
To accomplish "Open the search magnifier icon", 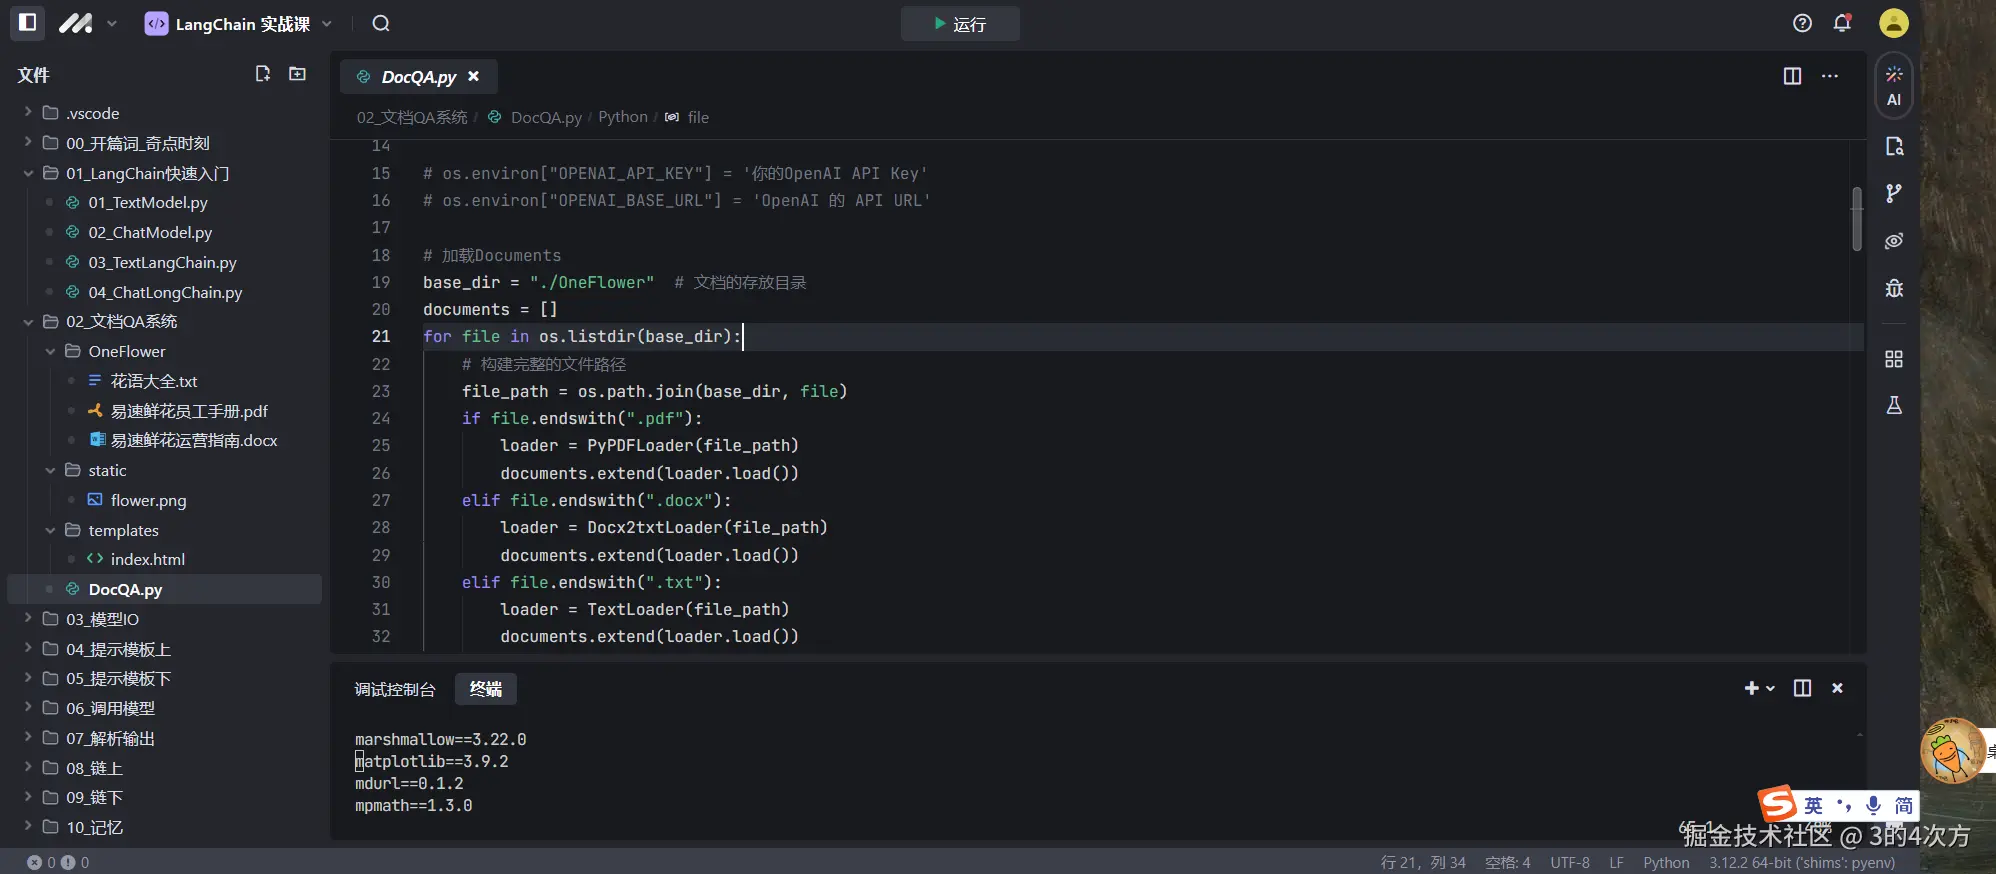I will tap(381, 24).
